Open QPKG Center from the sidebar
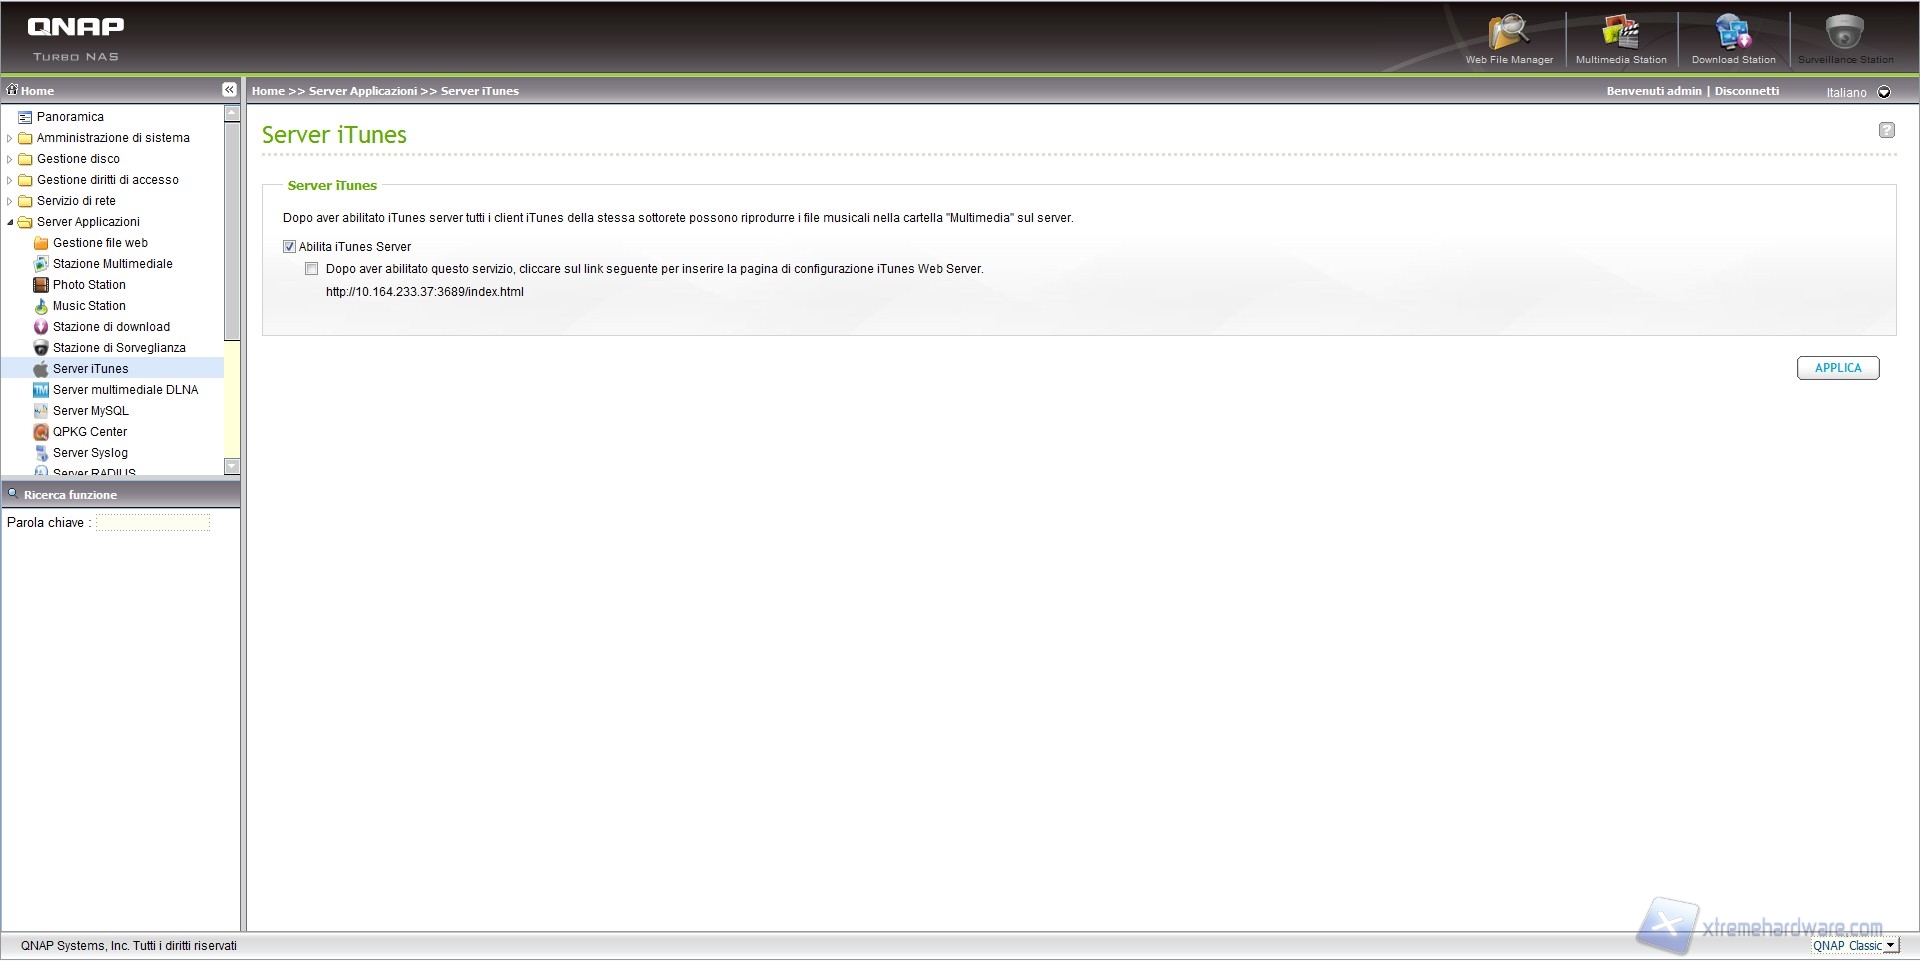The height and width of the screenshot is (961, 1920). [x=90, y=432]
